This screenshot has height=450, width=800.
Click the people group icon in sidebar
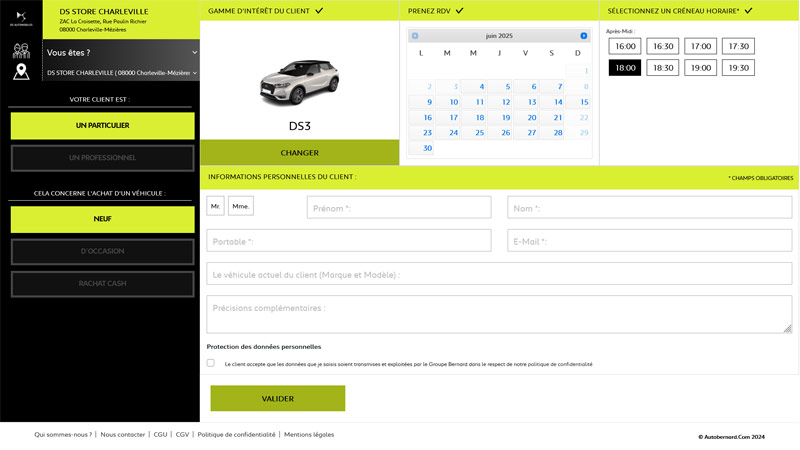[x=21, y=51]
